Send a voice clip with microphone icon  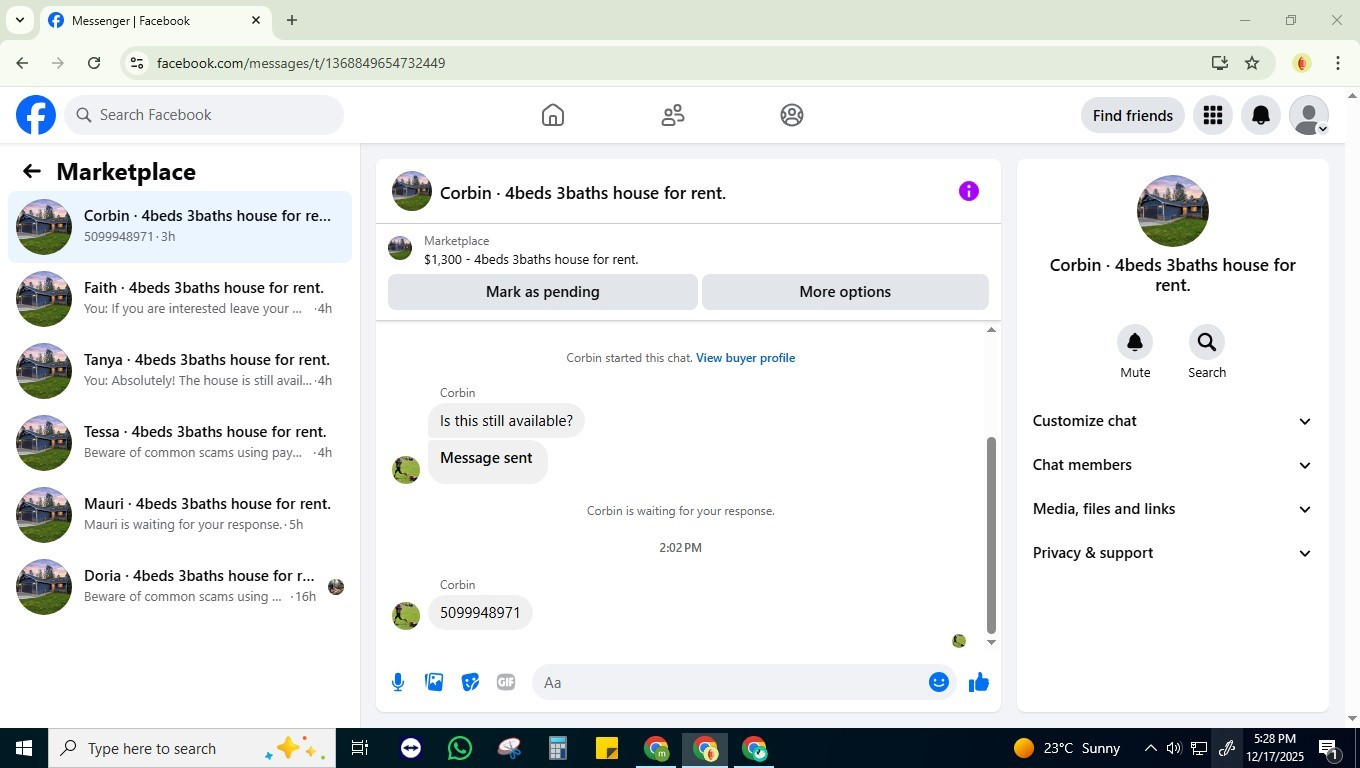398,682
